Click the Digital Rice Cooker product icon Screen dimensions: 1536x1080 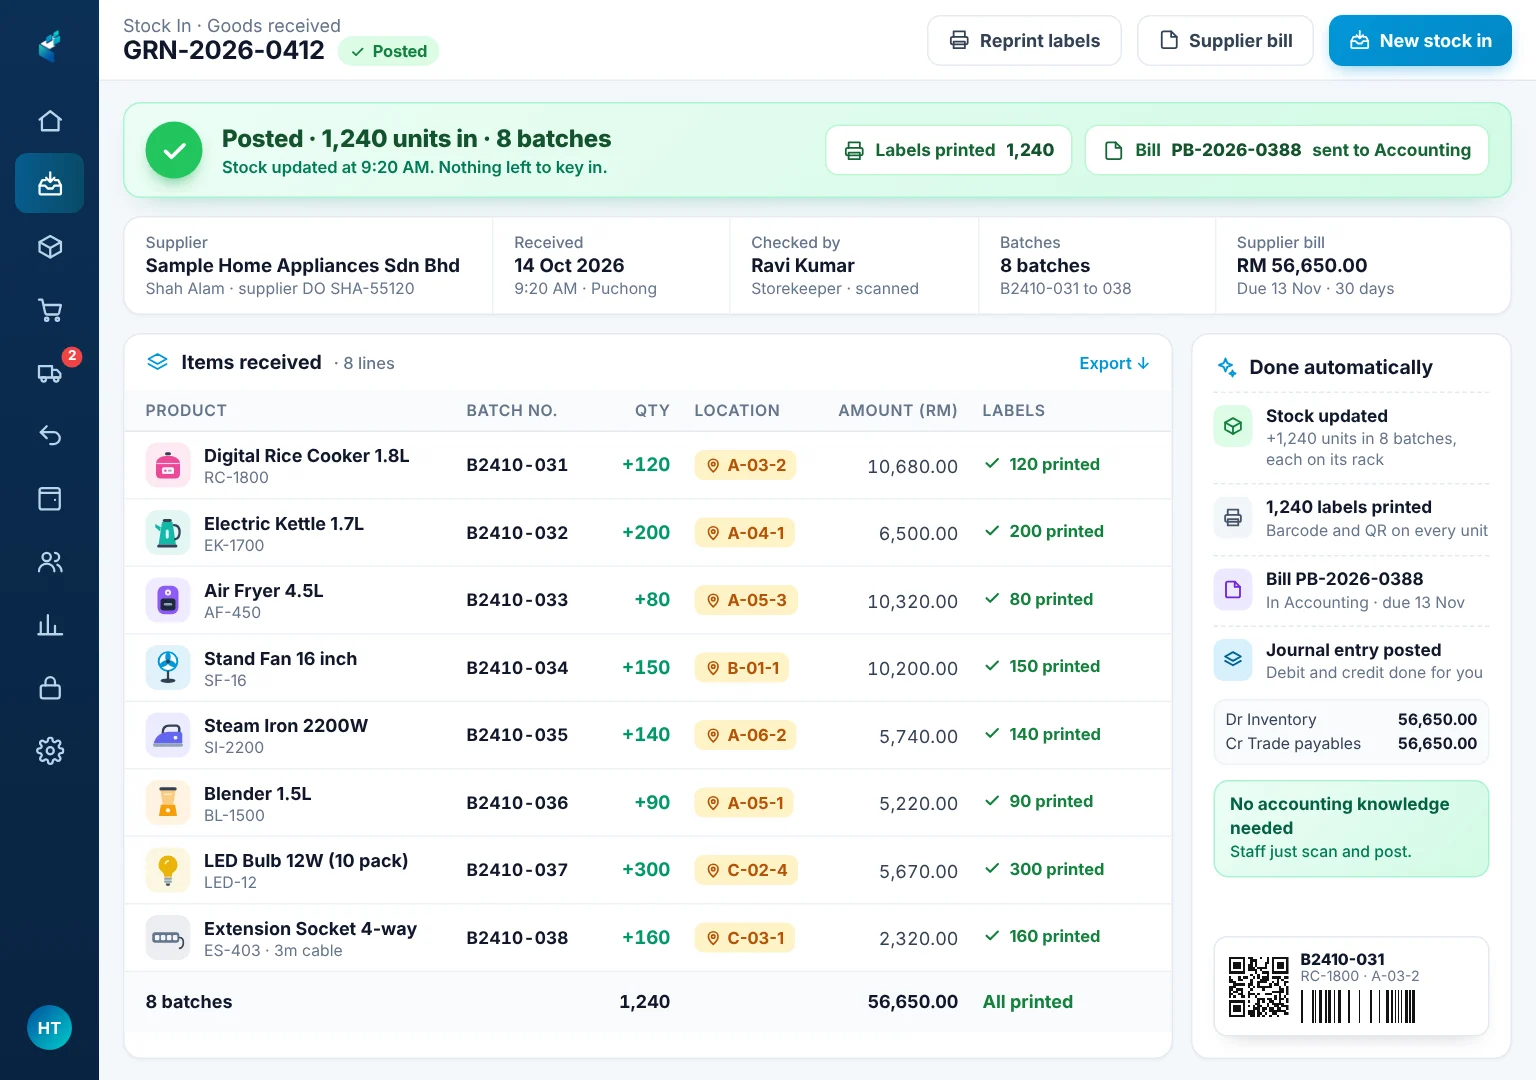(x=168, y=465)
